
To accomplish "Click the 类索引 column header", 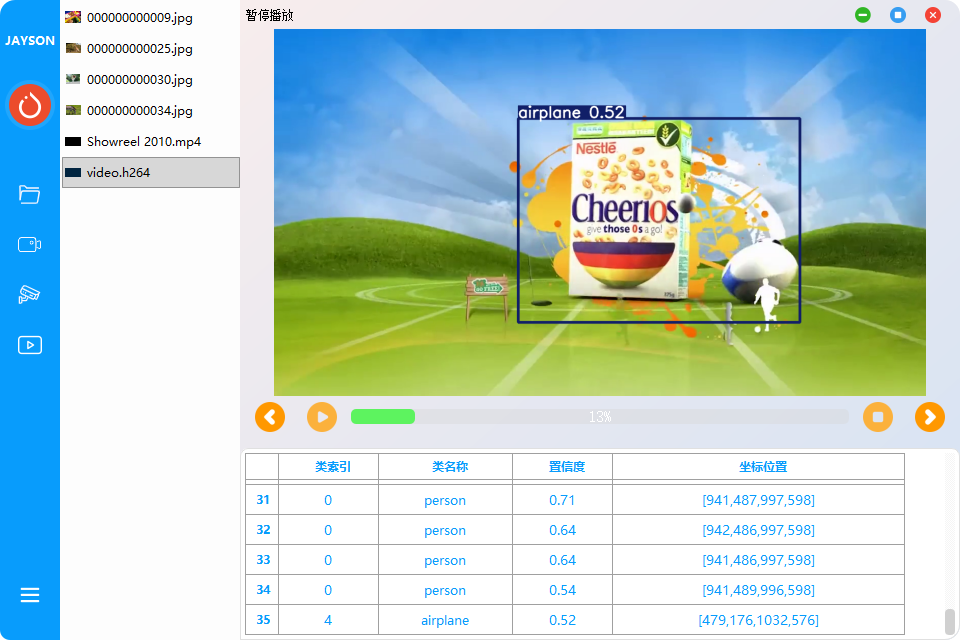I will coord(329,467).
